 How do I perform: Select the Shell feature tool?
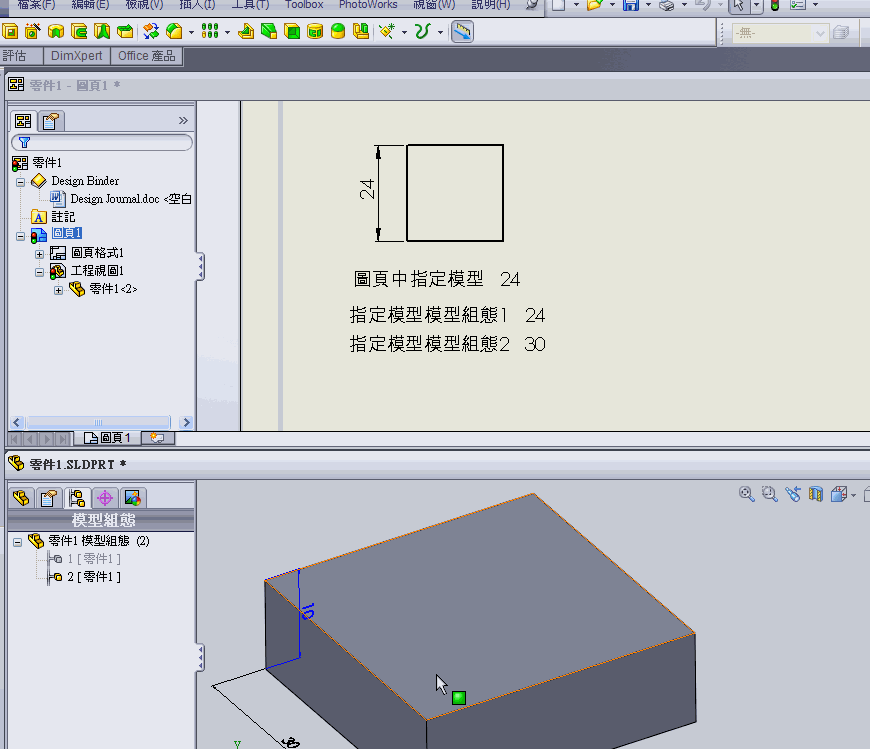(292, 32)
